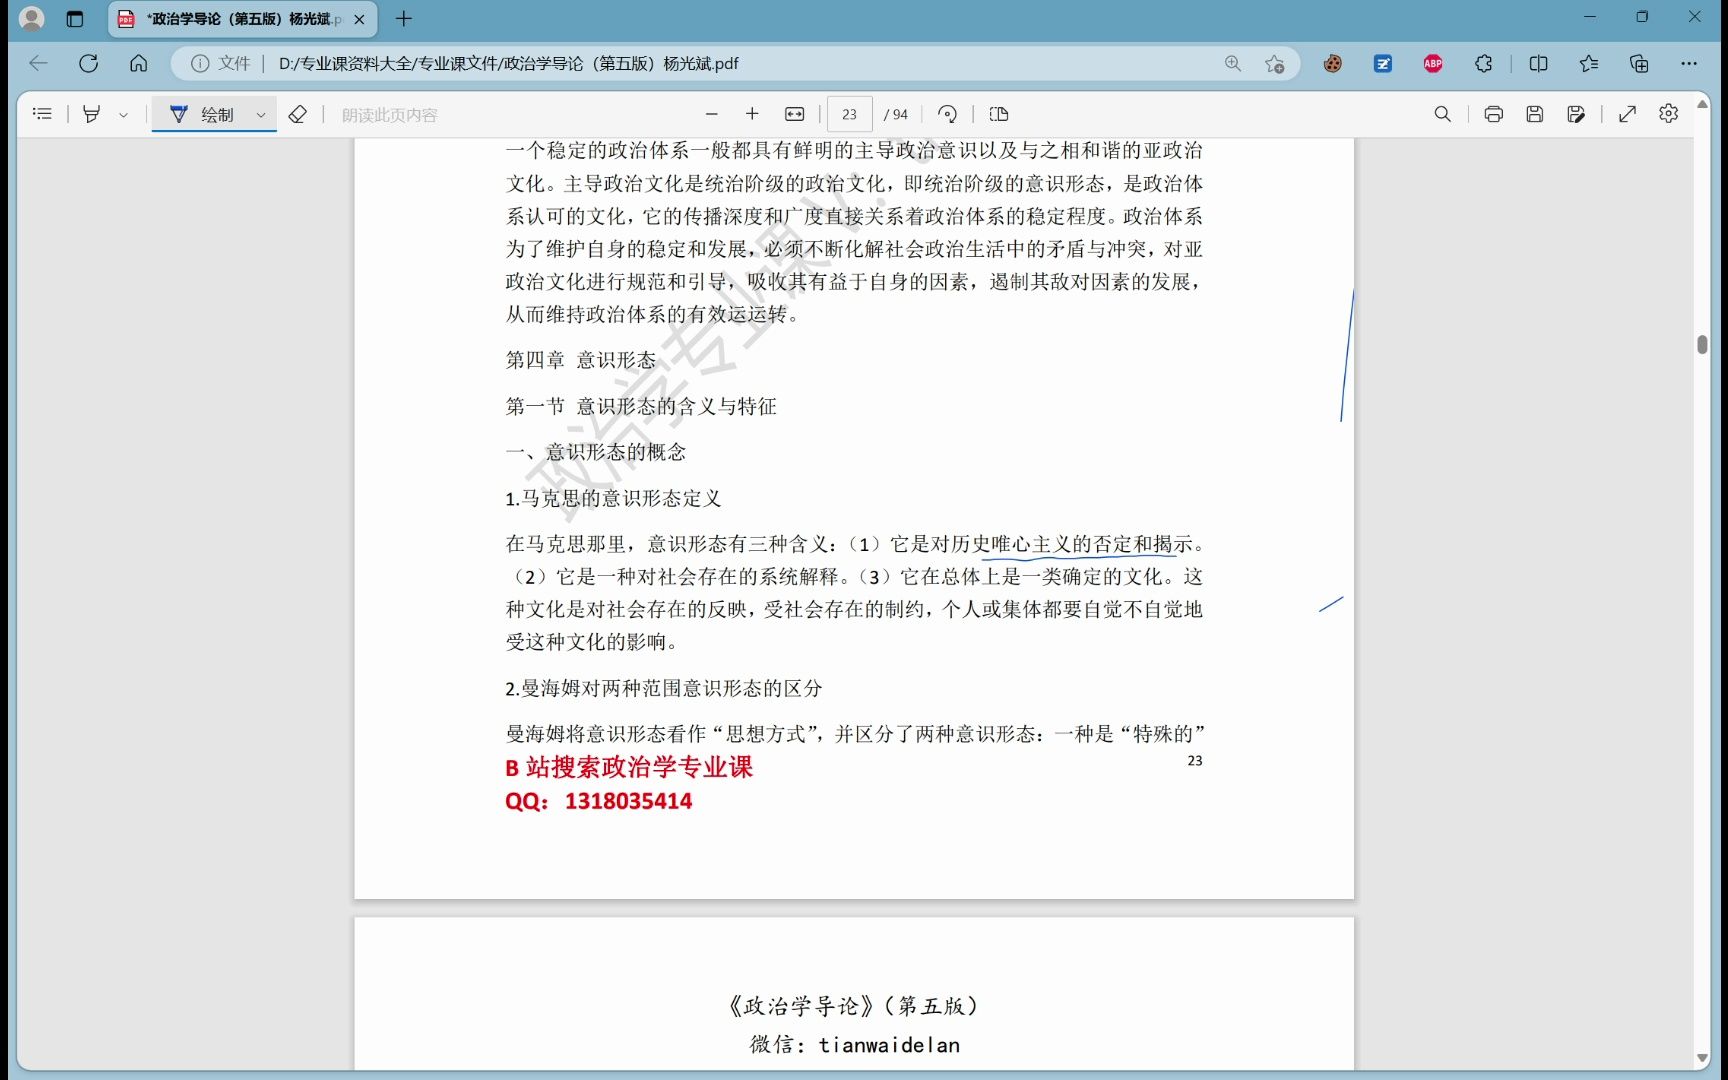Enter full screen mode

1627,114
